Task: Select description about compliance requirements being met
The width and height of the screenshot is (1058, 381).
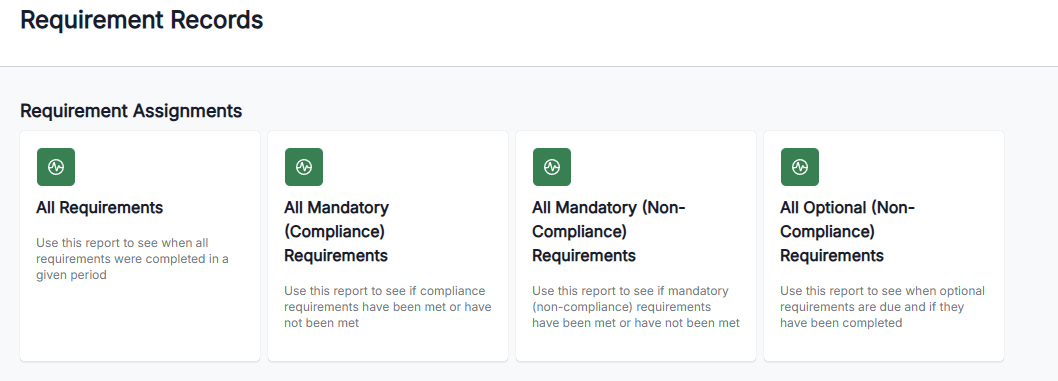Action: click(x=387, y=307)
